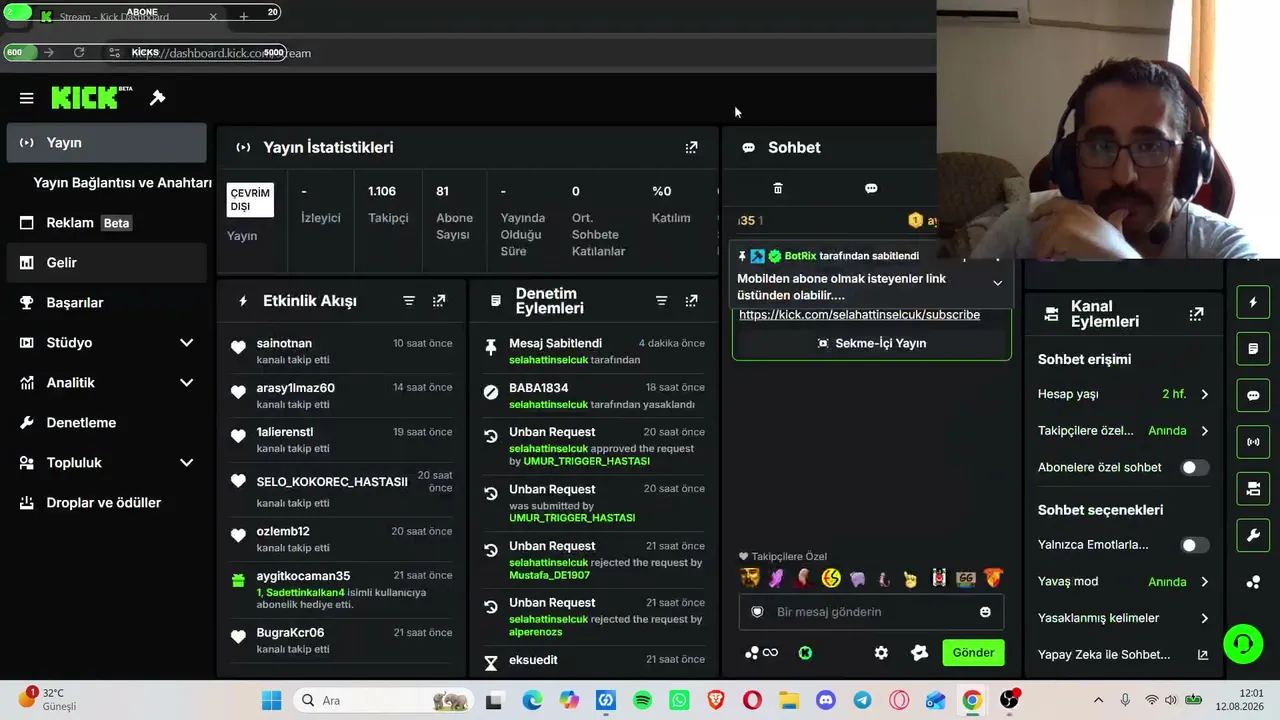Expand the Analitik sidebar section
This screenshot has width=1280, height=720.
186,383
